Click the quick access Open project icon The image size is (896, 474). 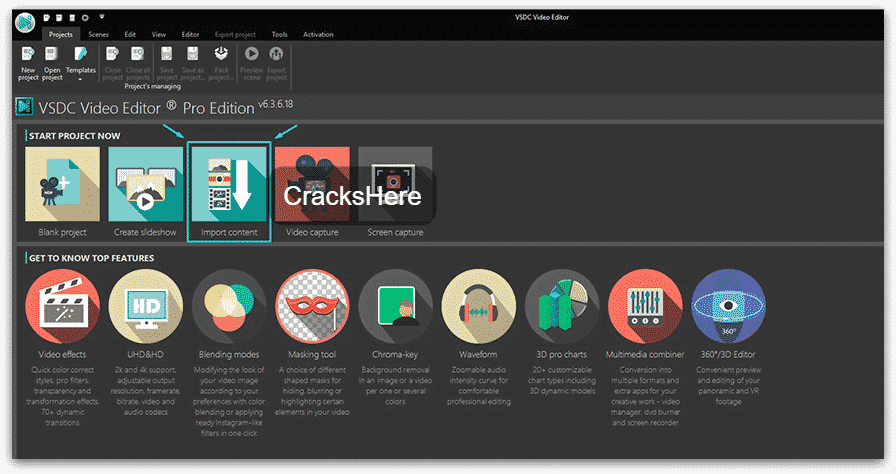[59, 18]
